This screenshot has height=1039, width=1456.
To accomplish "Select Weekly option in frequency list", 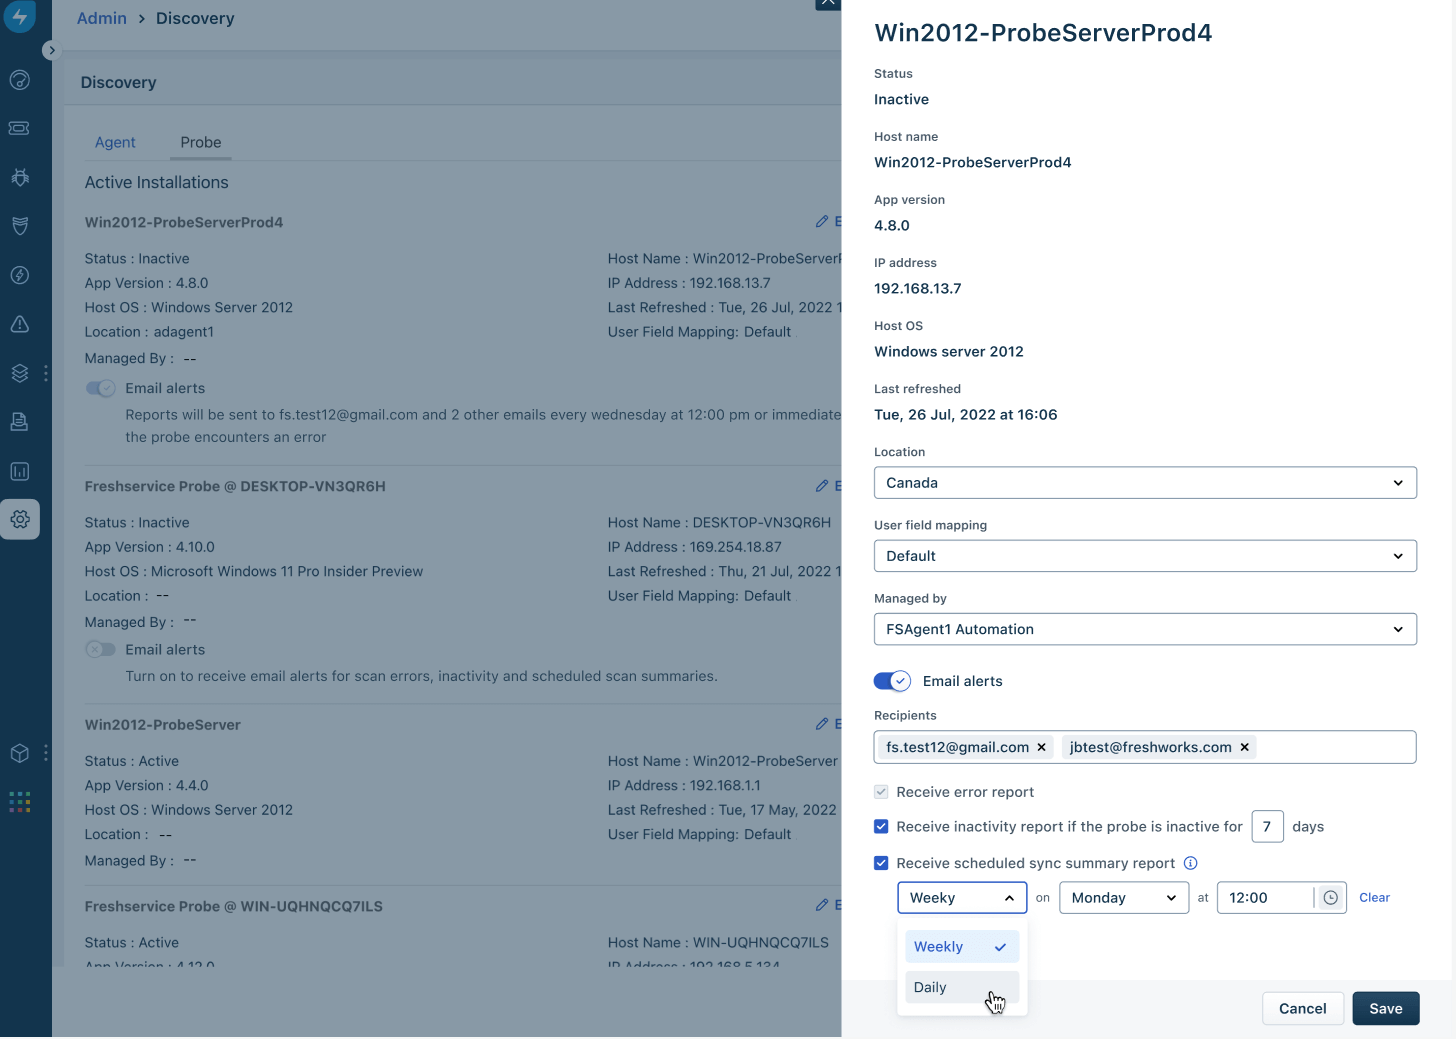I will [x=962, y=947].
